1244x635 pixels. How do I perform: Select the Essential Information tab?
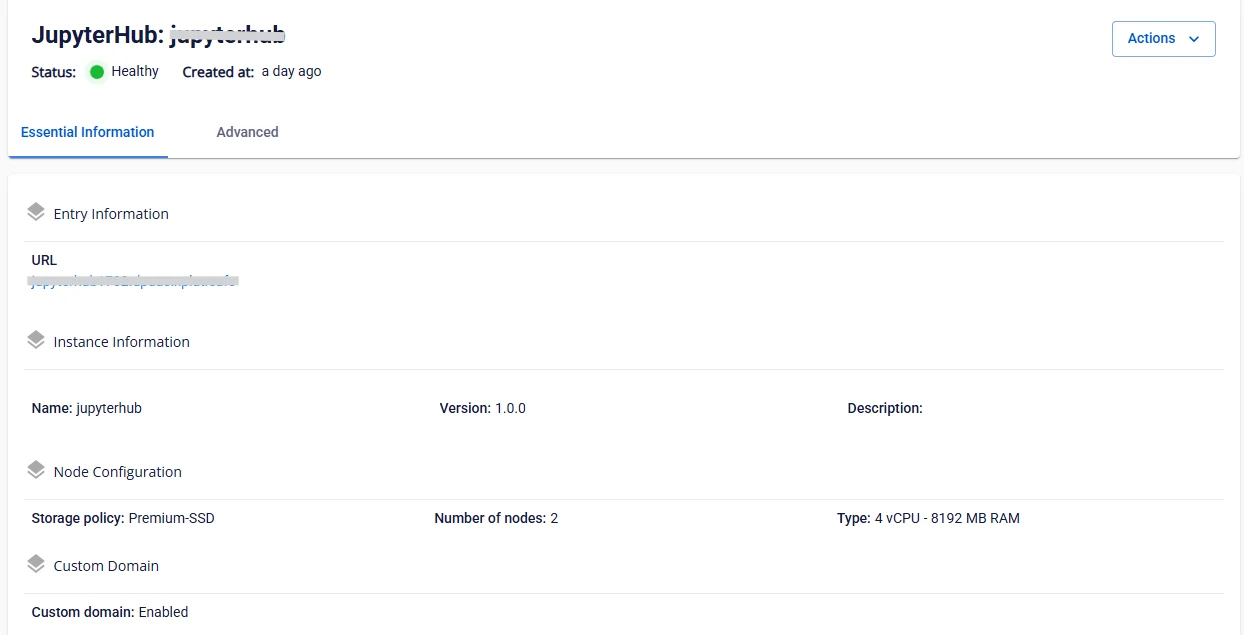pos(88,132)
